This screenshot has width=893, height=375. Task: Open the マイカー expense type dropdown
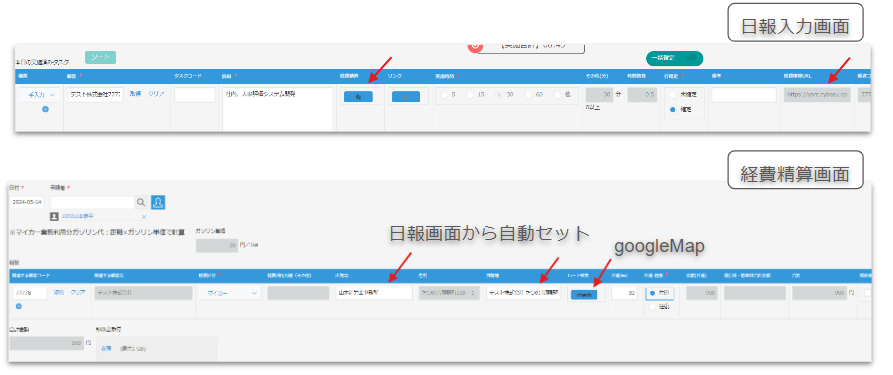pos(230,293)
